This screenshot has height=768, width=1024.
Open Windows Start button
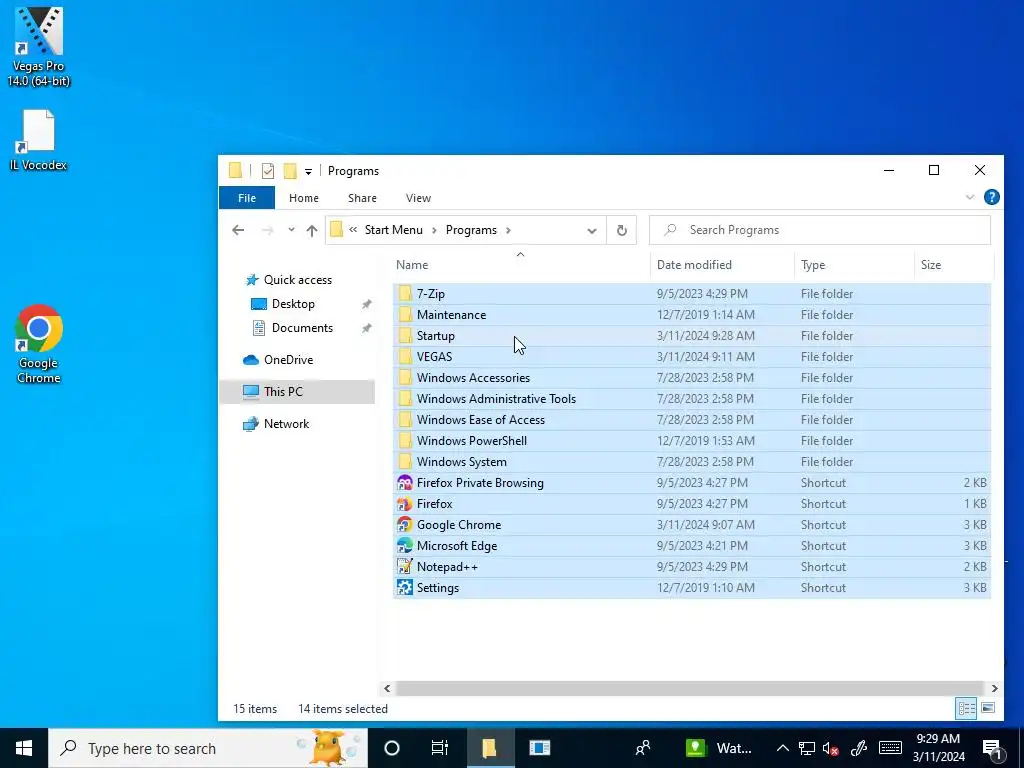coord(24,748)
